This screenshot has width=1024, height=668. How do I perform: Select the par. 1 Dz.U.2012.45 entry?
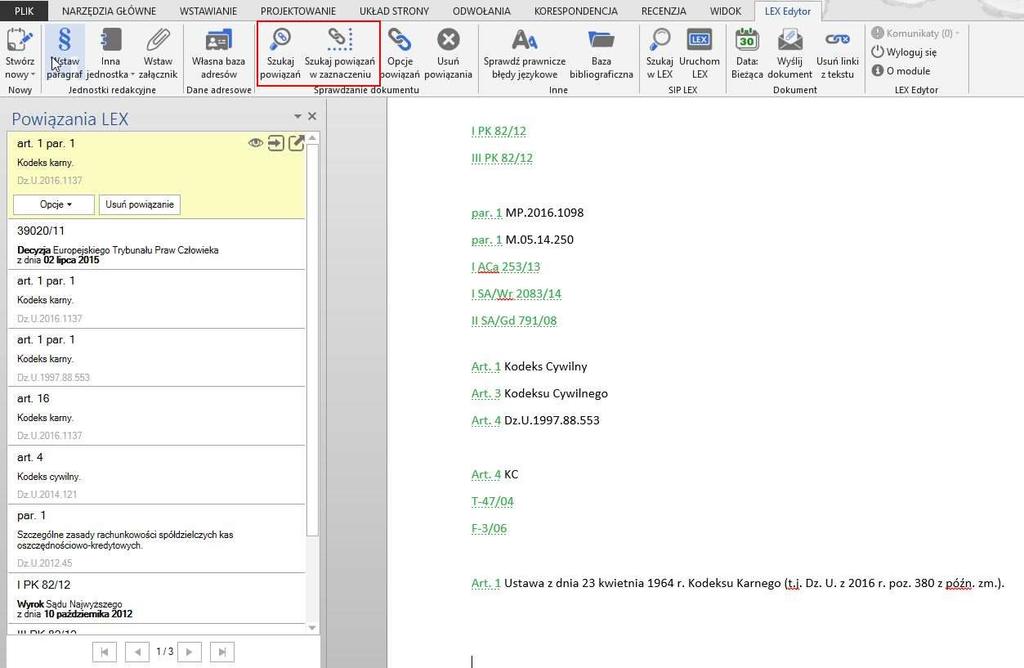click(x=157, y=539)
